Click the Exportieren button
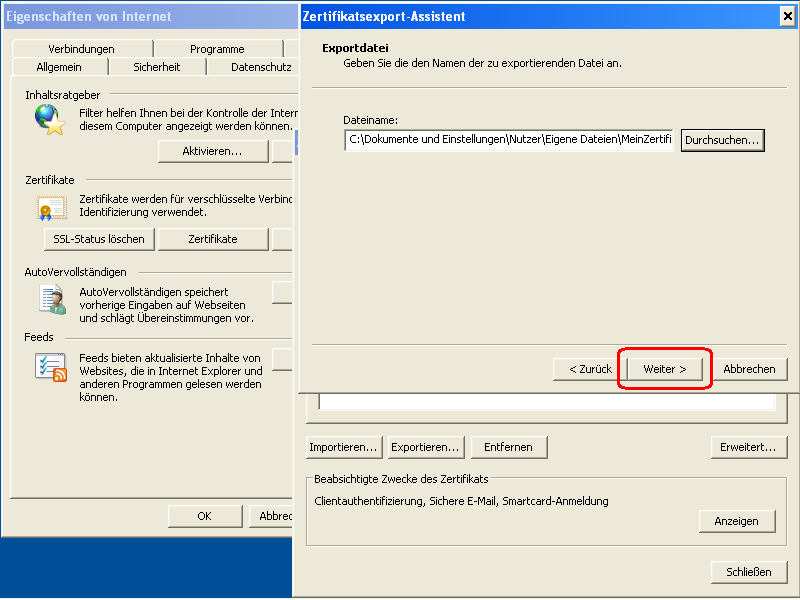Screen dimensions: 800x600 click(423, 447)
